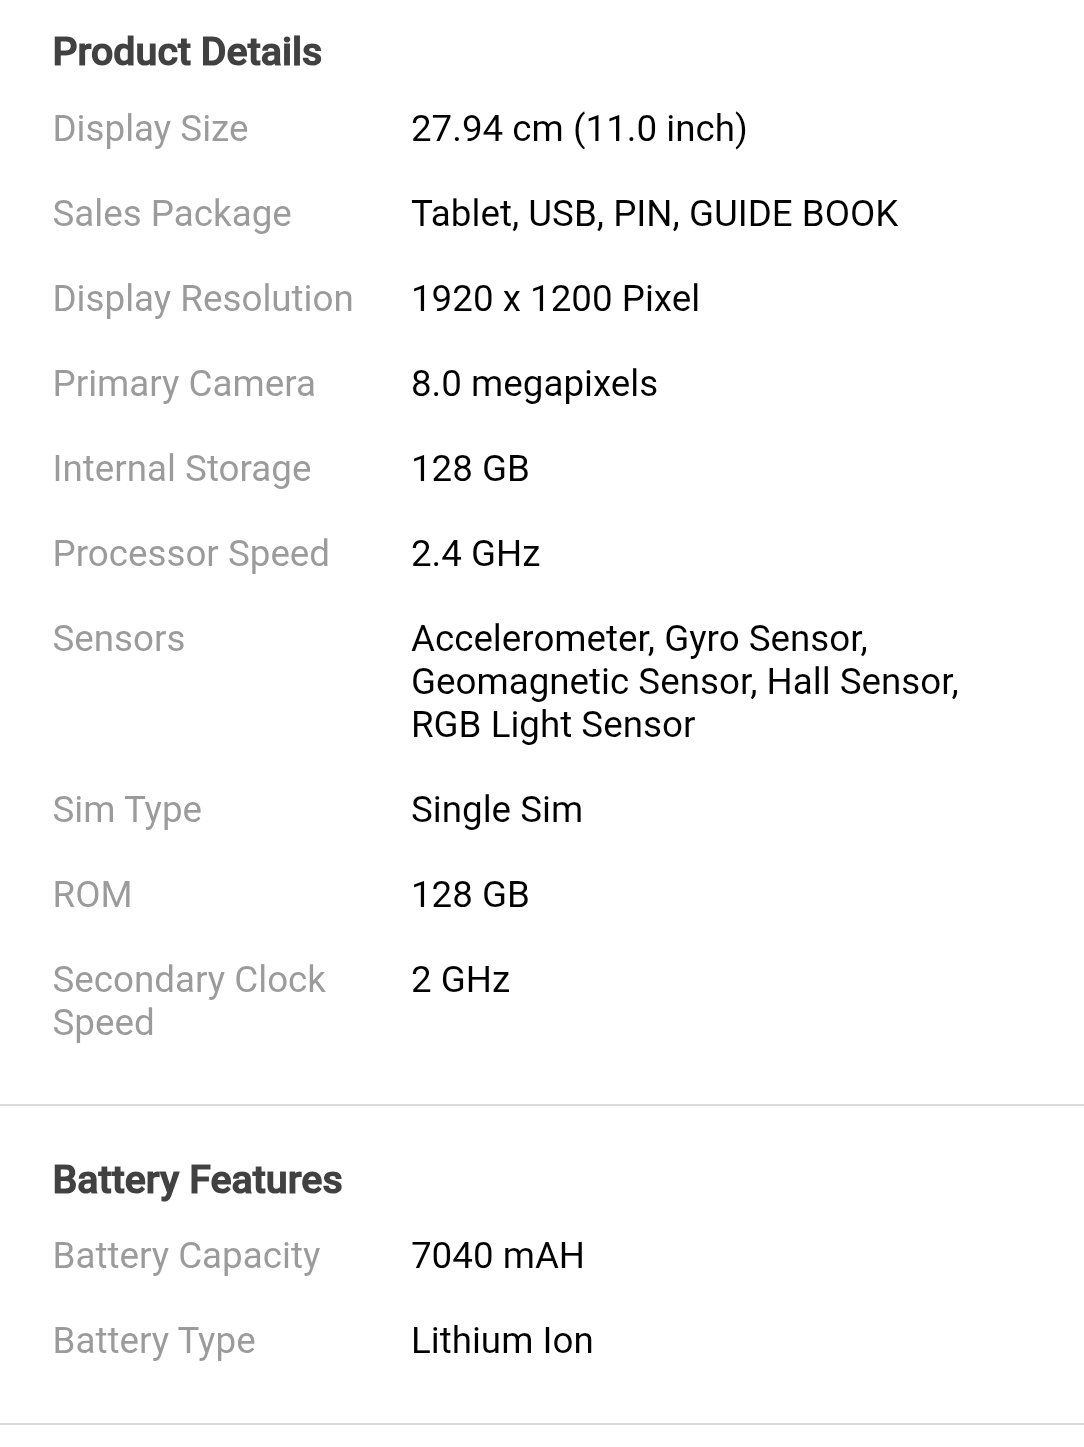The height and width of the screenshot is (1447, 1084).
Task: Select the Lithium Ion battery type value
Action: pyautogui.click(x=501, y=1341)
